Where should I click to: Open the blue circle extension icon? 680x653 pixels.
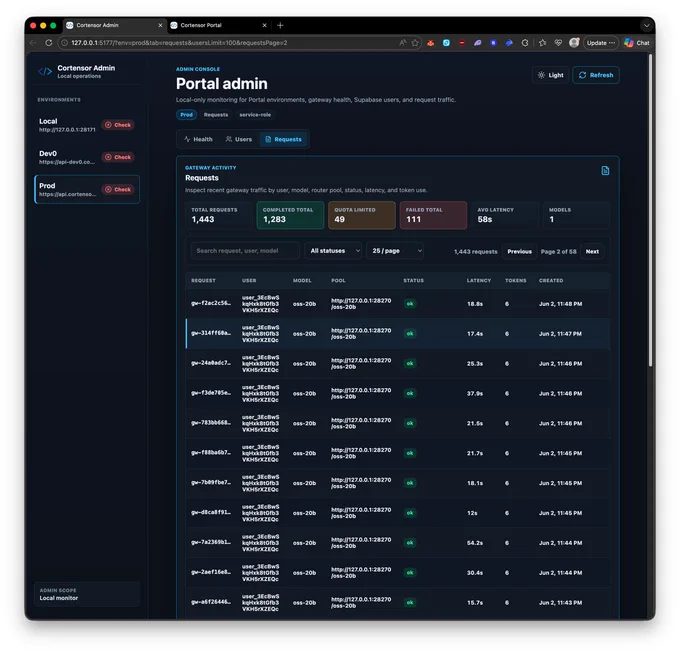[493, 42]
